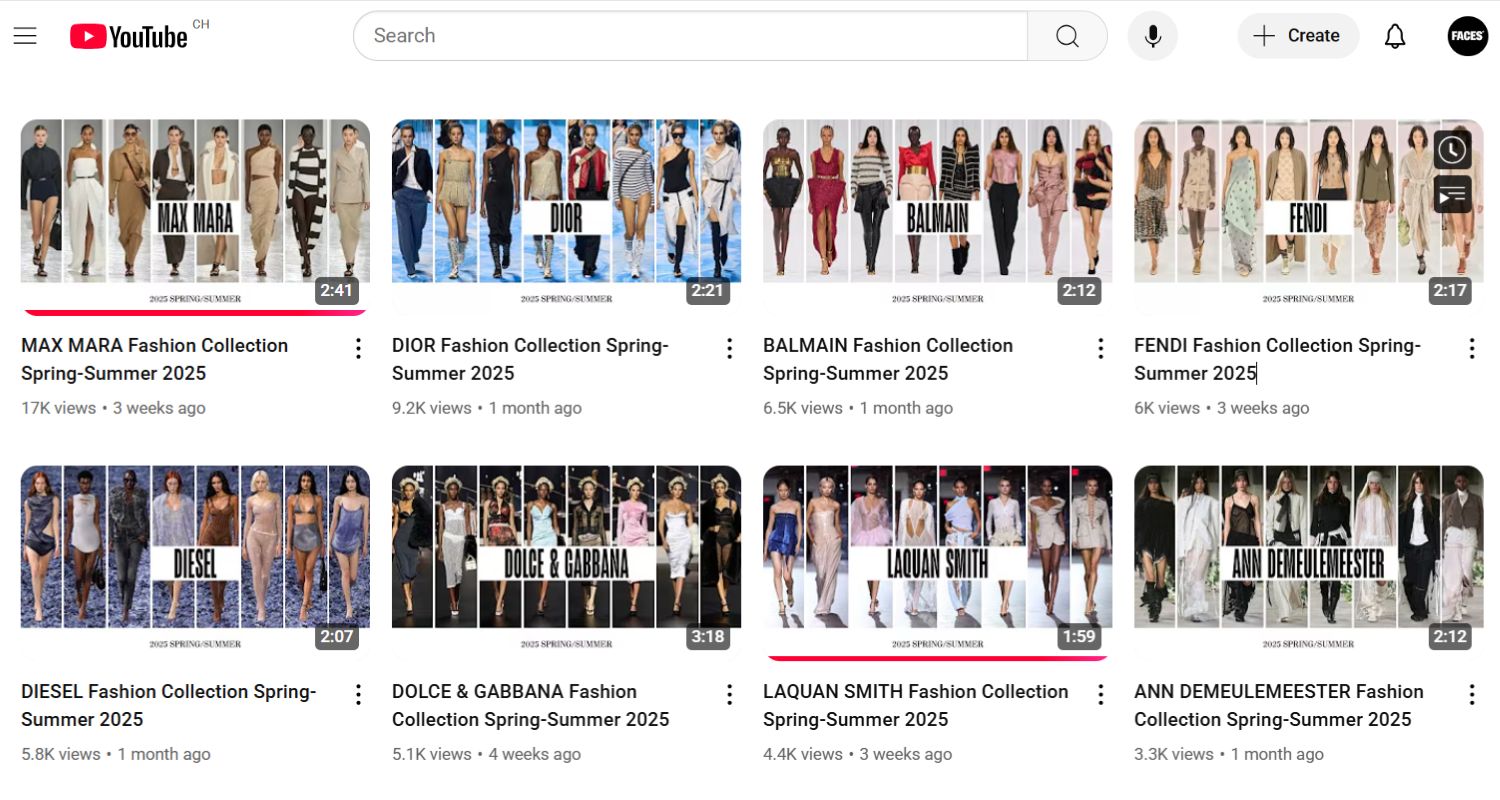
Task: Open FENDI Fashion Collection title link
Action: 1277,359
